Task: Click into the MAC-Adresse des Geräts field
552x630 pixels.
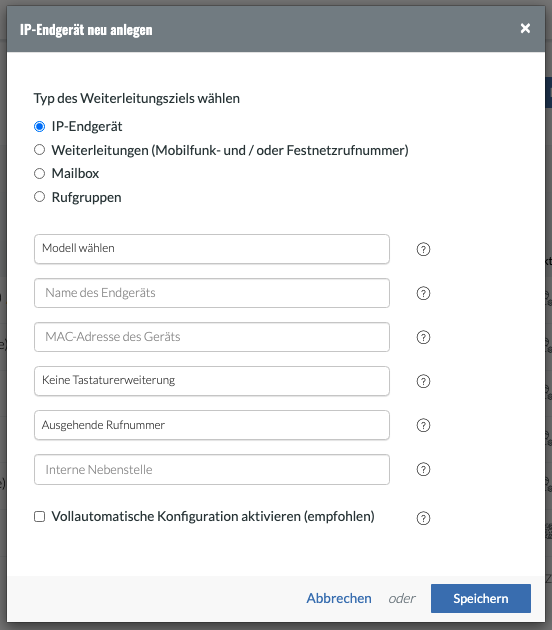Action: coord(212,337)
